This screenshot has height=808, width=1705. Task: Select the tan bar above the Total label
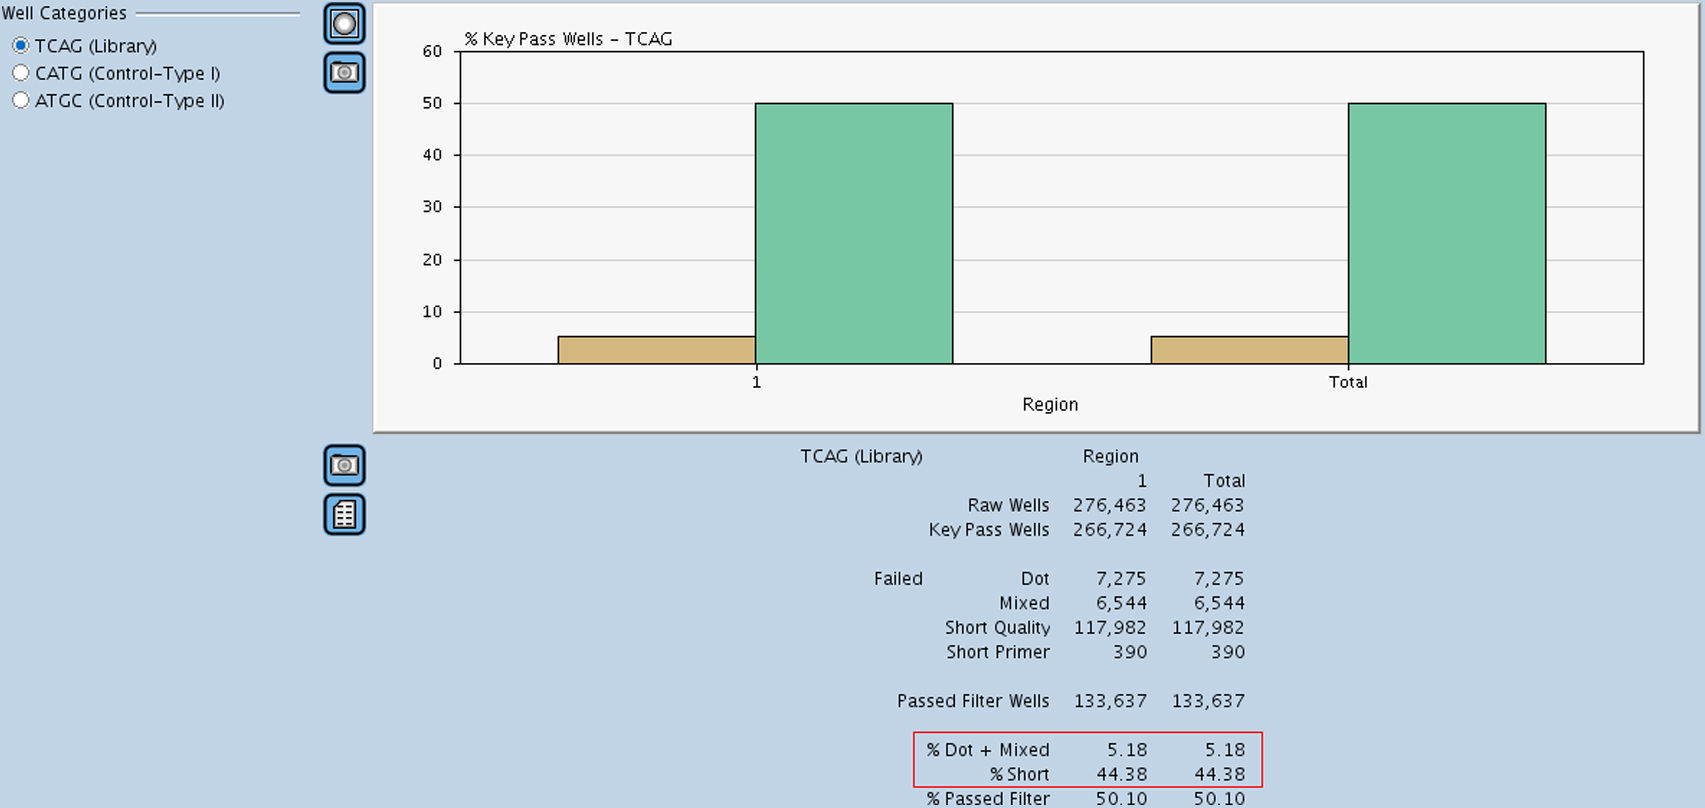(x=1249, y=350)
